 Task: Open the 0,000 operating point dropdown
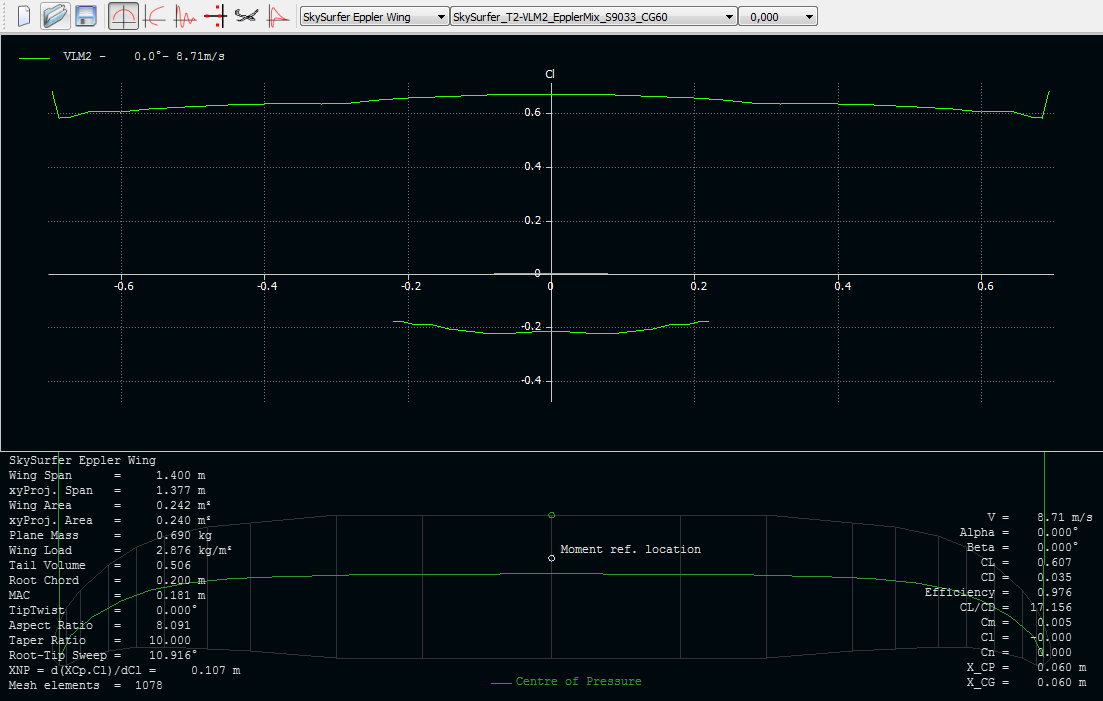click(x=778, y=17)
